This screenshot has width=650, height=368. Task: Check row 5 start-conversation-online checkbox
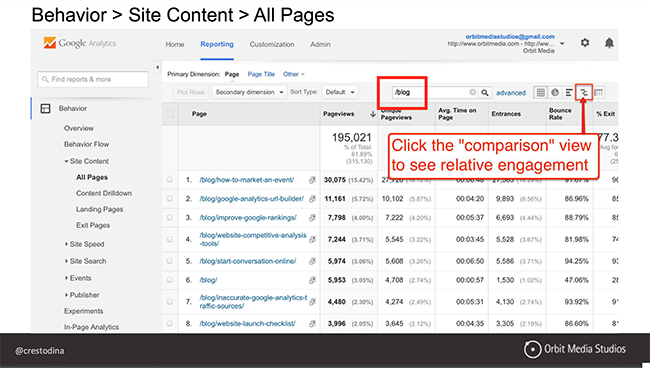[170, 261]
